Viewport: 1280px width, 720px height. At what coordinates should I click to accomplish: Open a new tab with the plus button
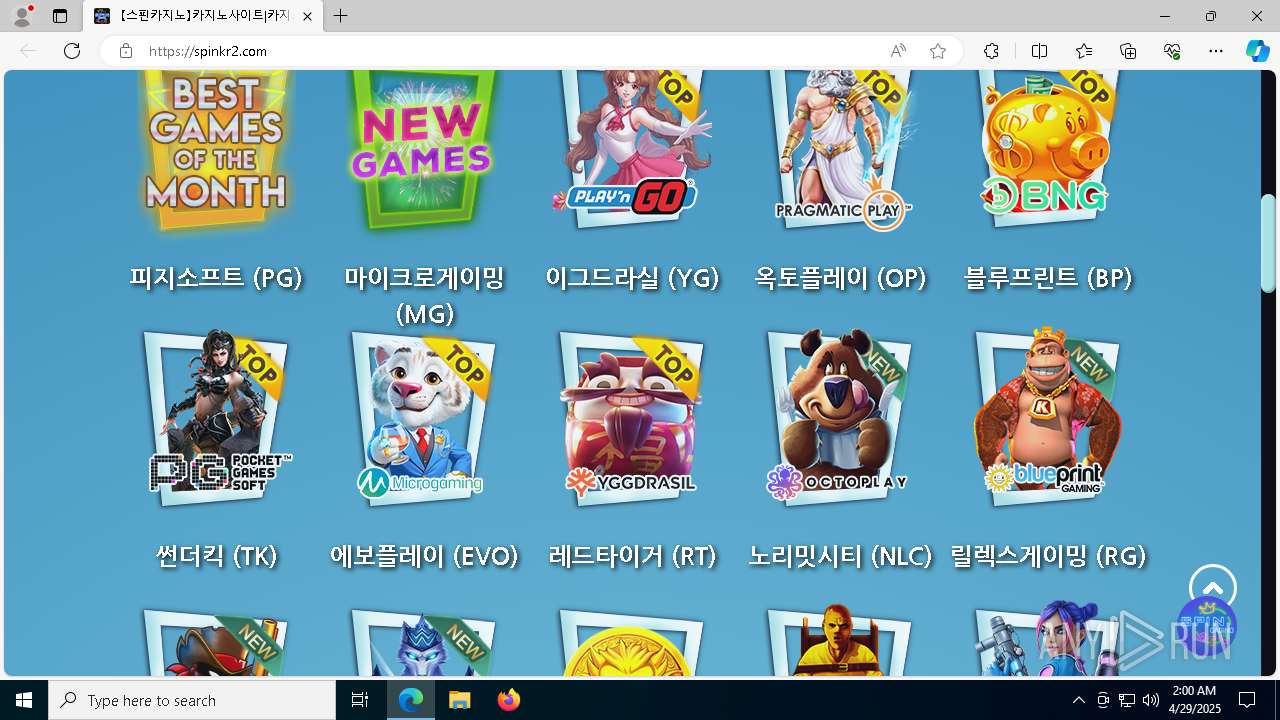coord(341,16)
